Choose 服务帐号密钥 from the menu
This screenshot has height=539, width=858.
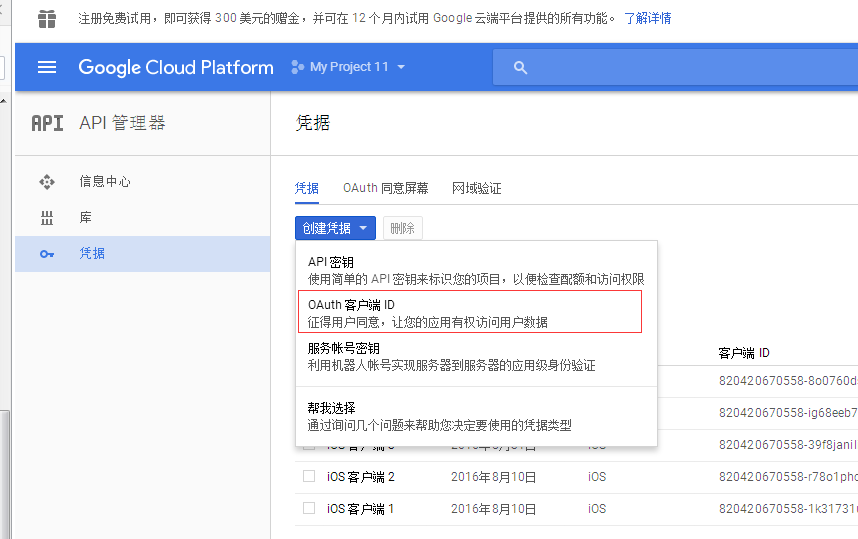tap(476, 356)
